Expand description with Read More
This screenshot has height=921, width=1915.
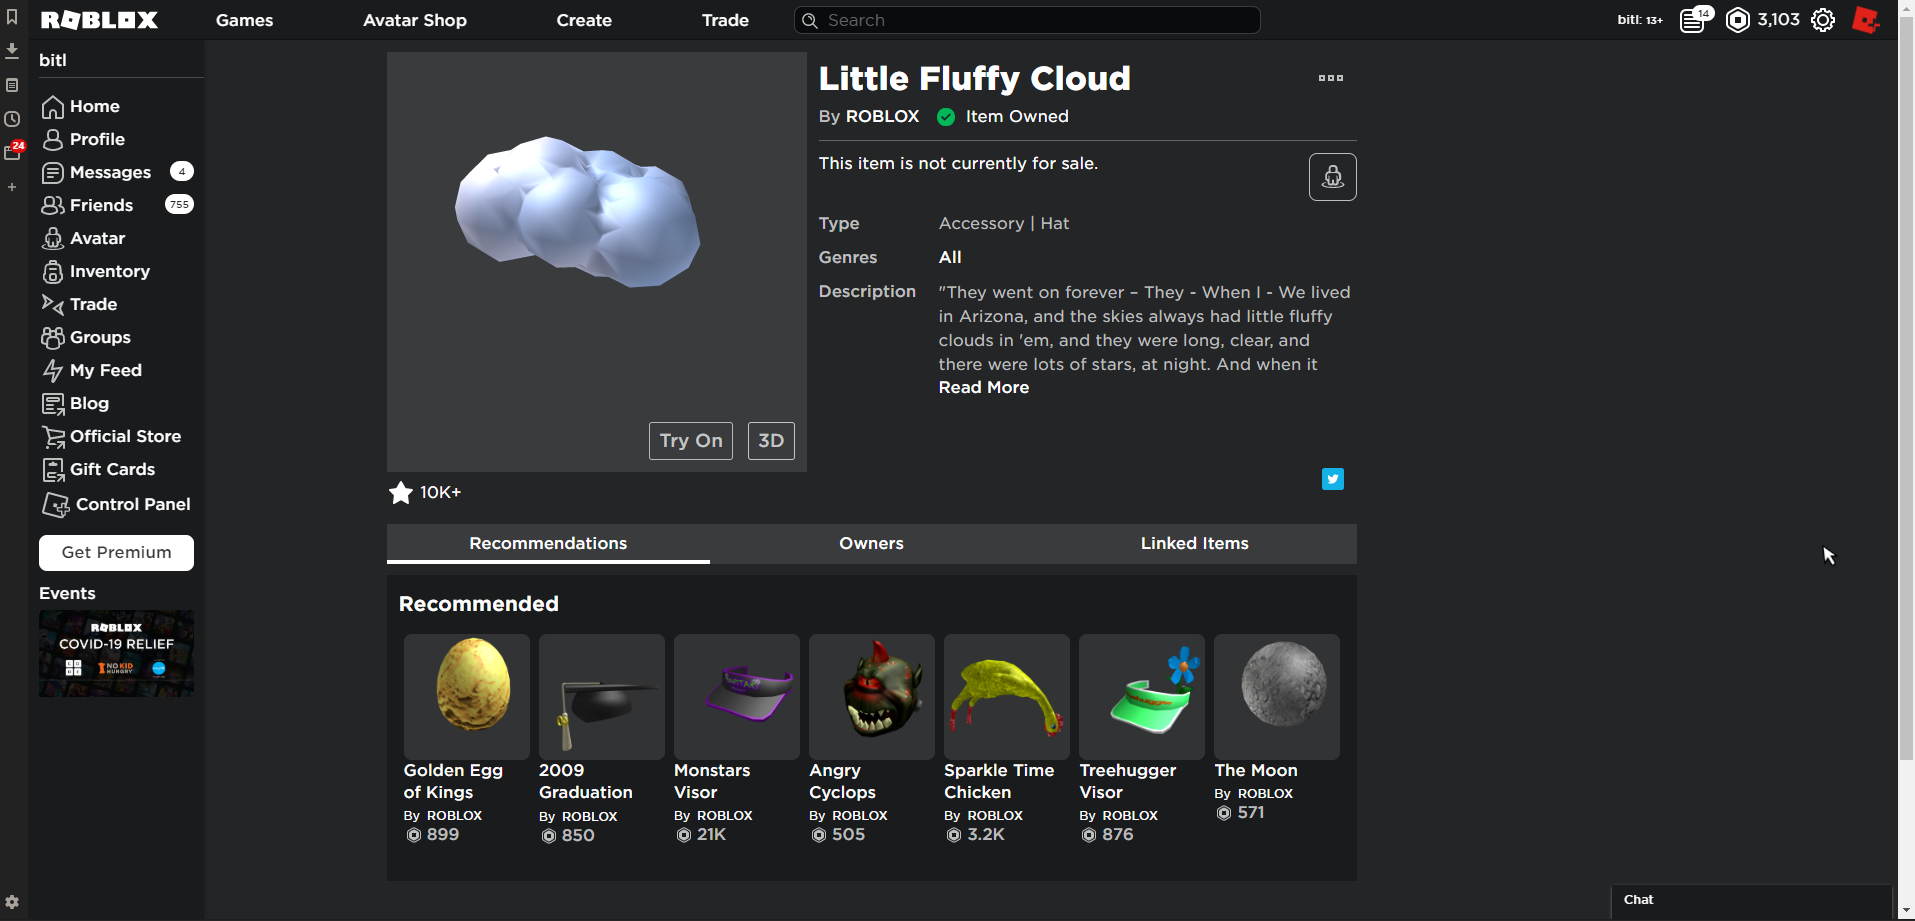983,388
